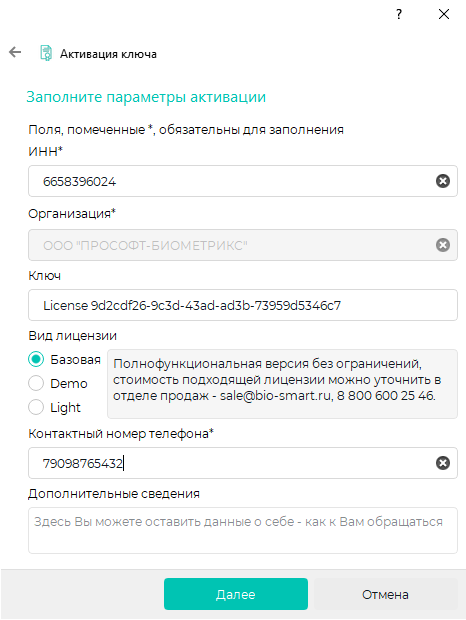Click the Далее button
The width and height of the screenshot is (466, 620).
[x=236, y=594]
